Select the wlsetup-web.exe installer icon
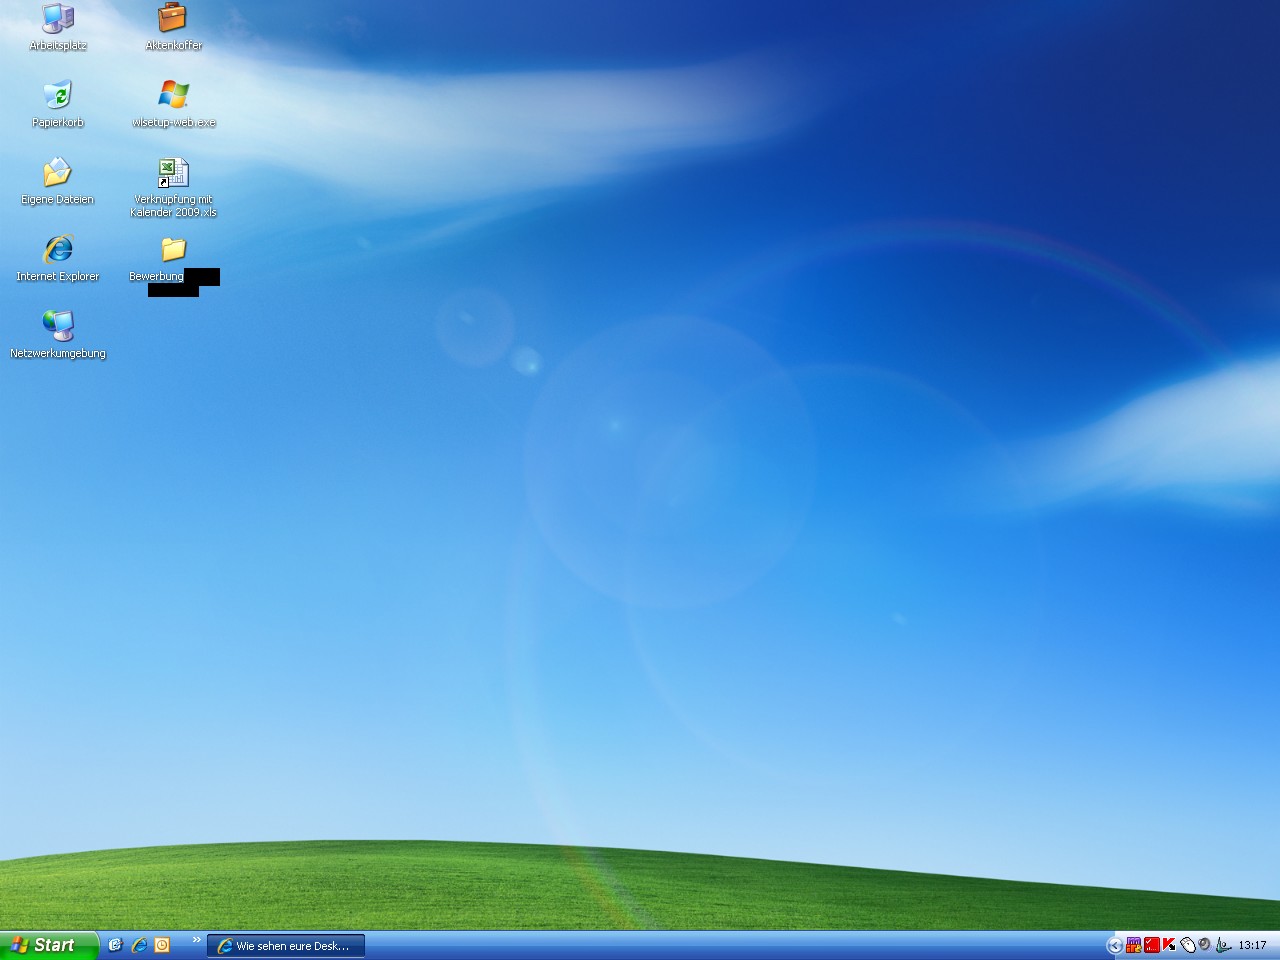The image size is (1280, 960). point(173,96)
